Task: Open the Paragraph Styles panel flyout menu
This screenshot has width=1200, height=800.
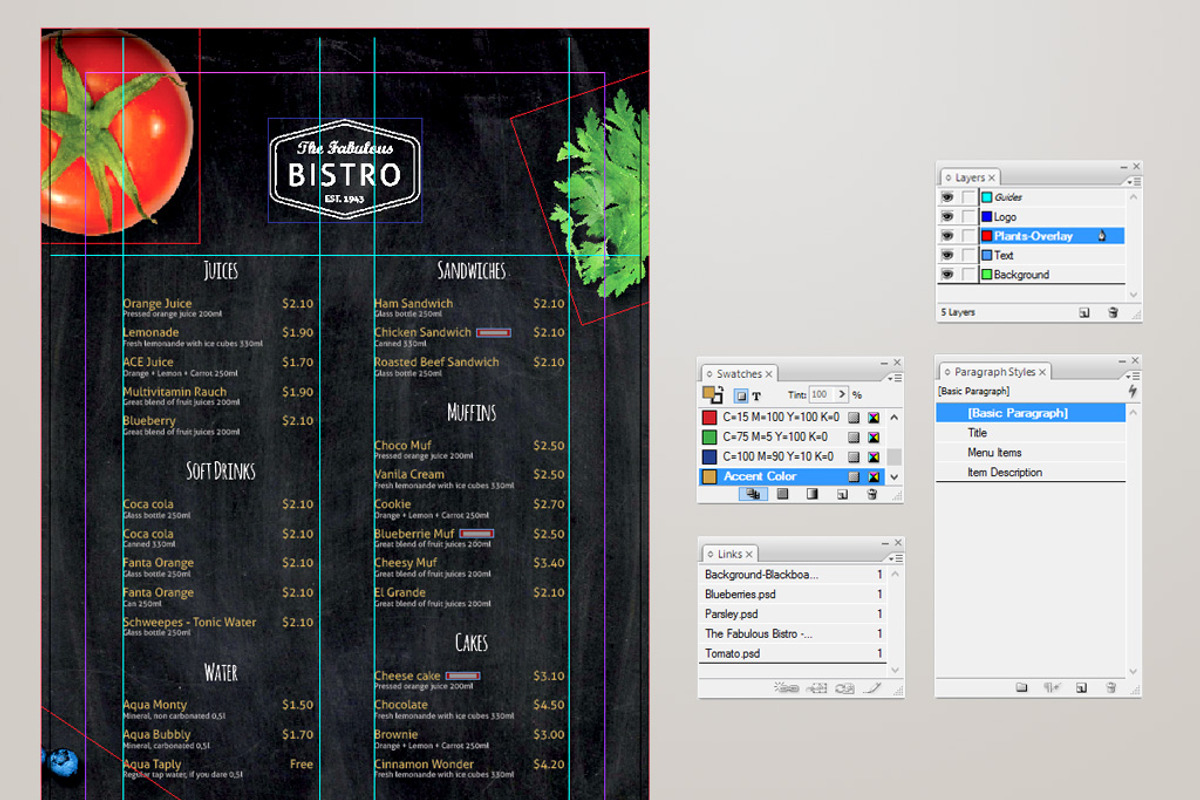Action: coord(1132,375)
